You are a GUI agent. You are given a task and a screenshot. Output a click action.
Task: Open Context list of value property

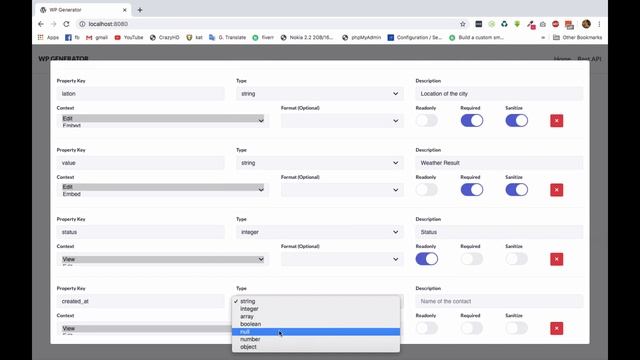pyautogui.click(x=162, y=190)
